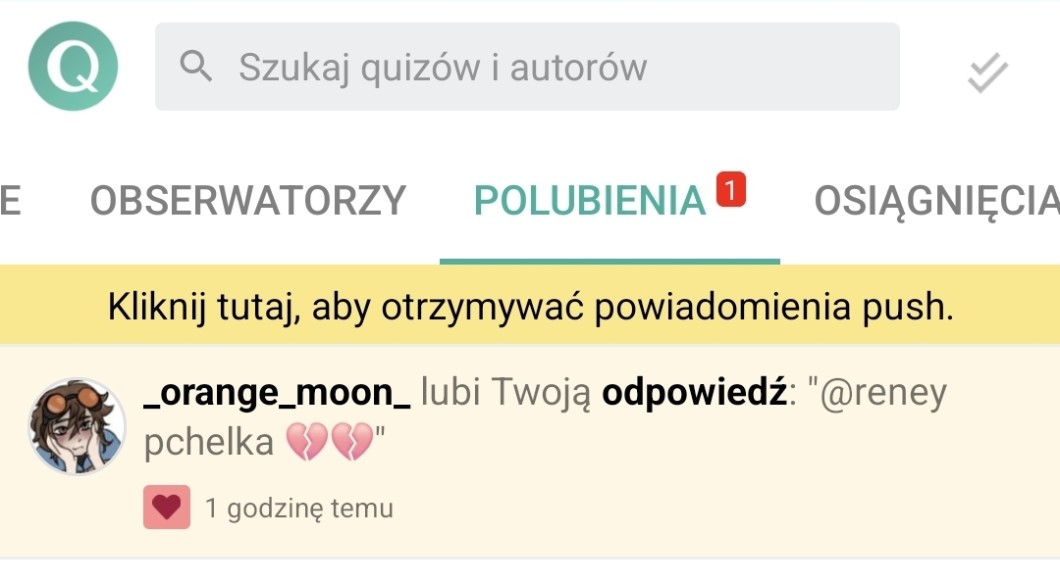
Task: Click the broken hearts emoji in the reply
Action: click(x=329, y=443)
